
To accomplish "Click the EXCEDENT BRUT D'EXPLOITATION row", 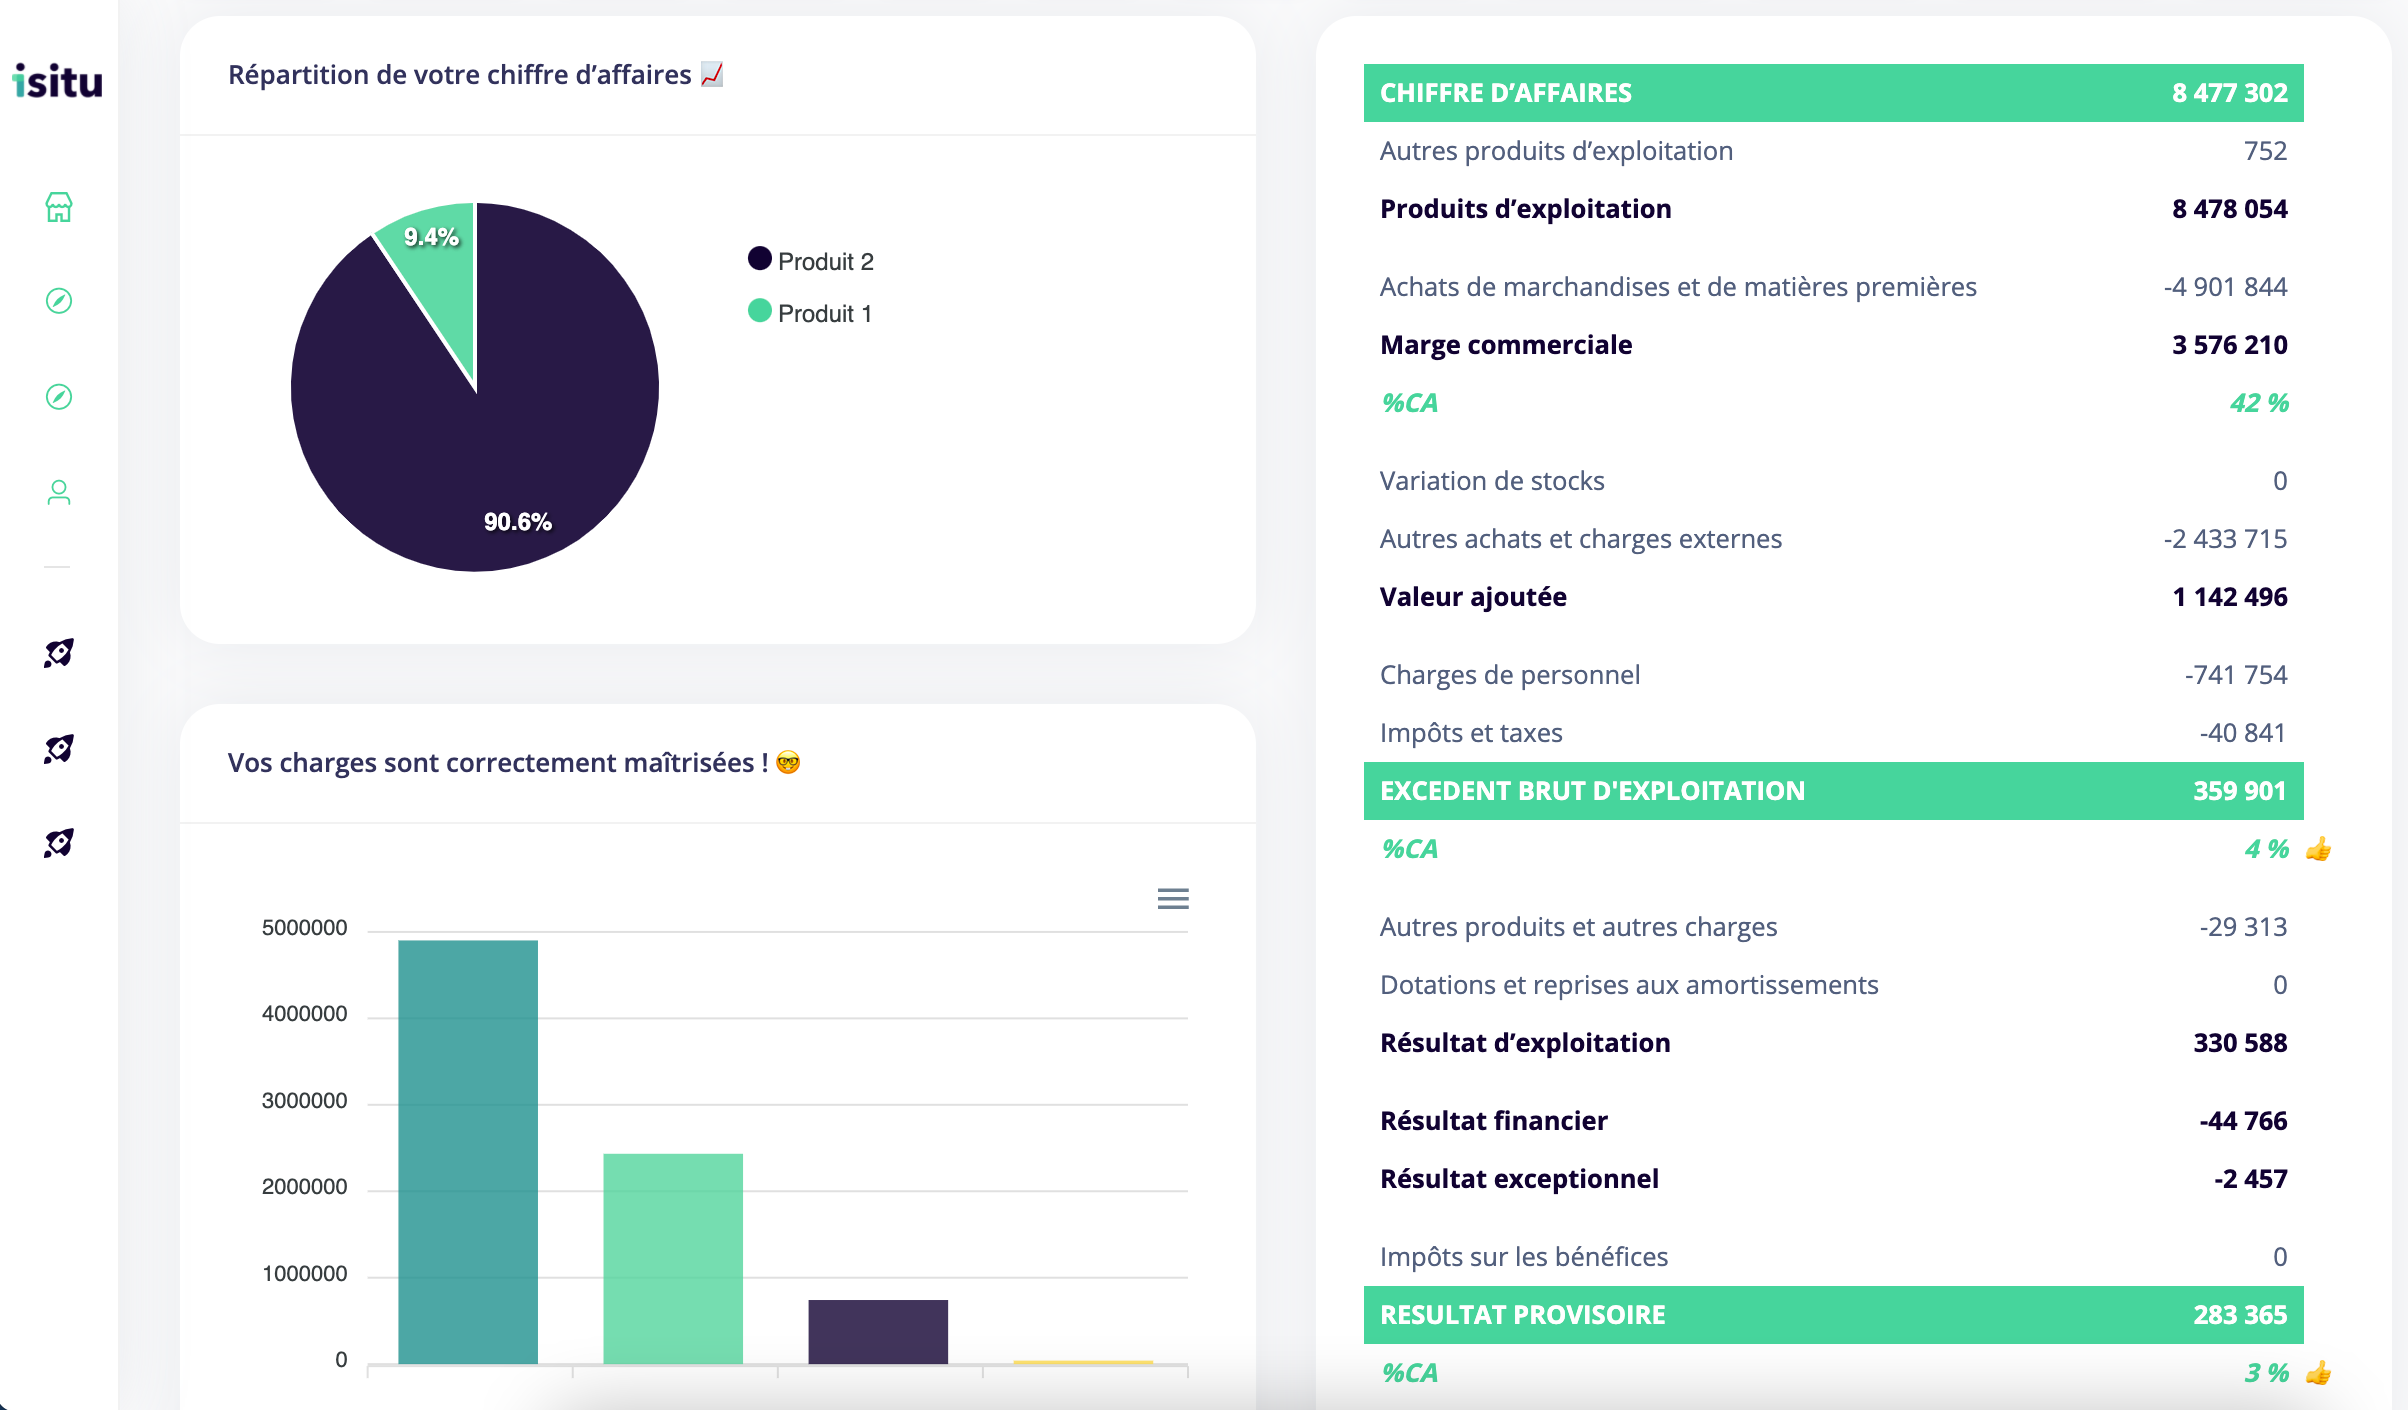I will tap(1832, 791).
